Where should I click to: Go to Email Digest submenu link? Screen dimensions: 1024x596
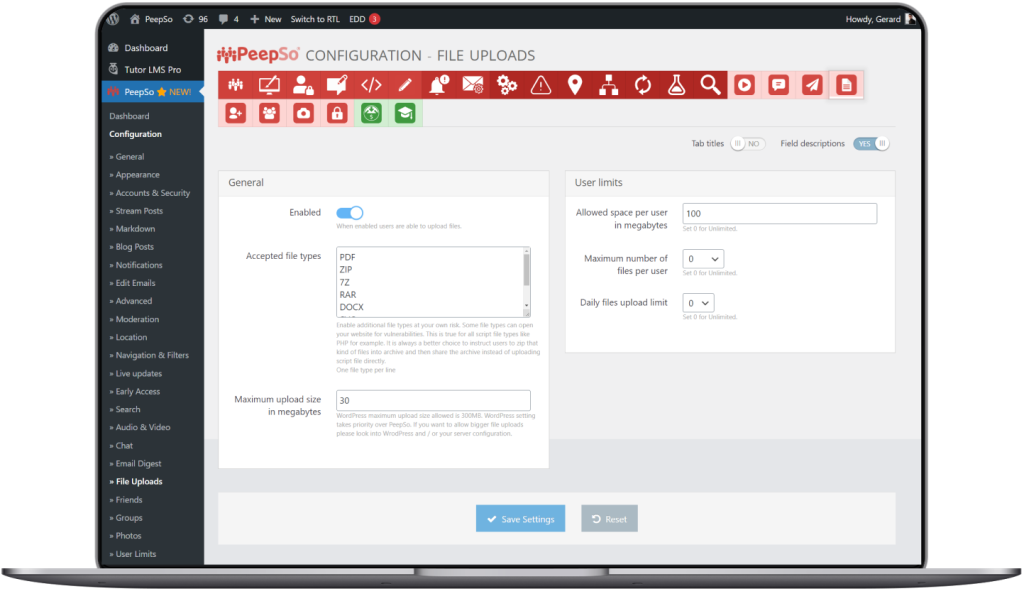tap(138, 463)
